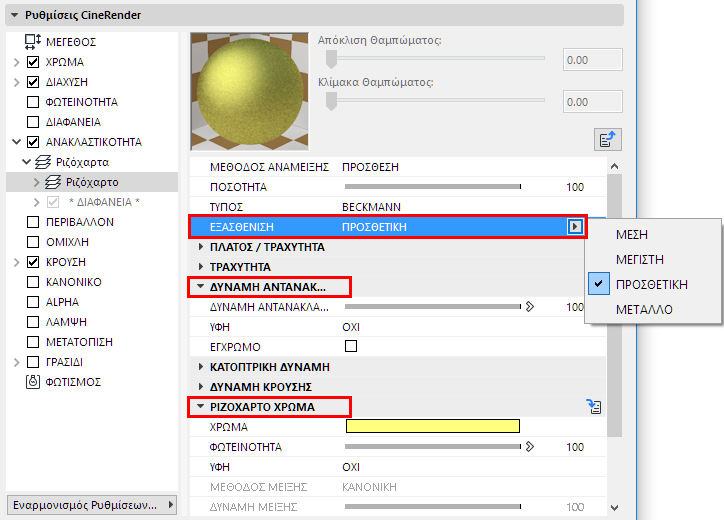
Task: Uncheck the ΚΡΟΥΣΗ checkbox
Action: [33, 262]
